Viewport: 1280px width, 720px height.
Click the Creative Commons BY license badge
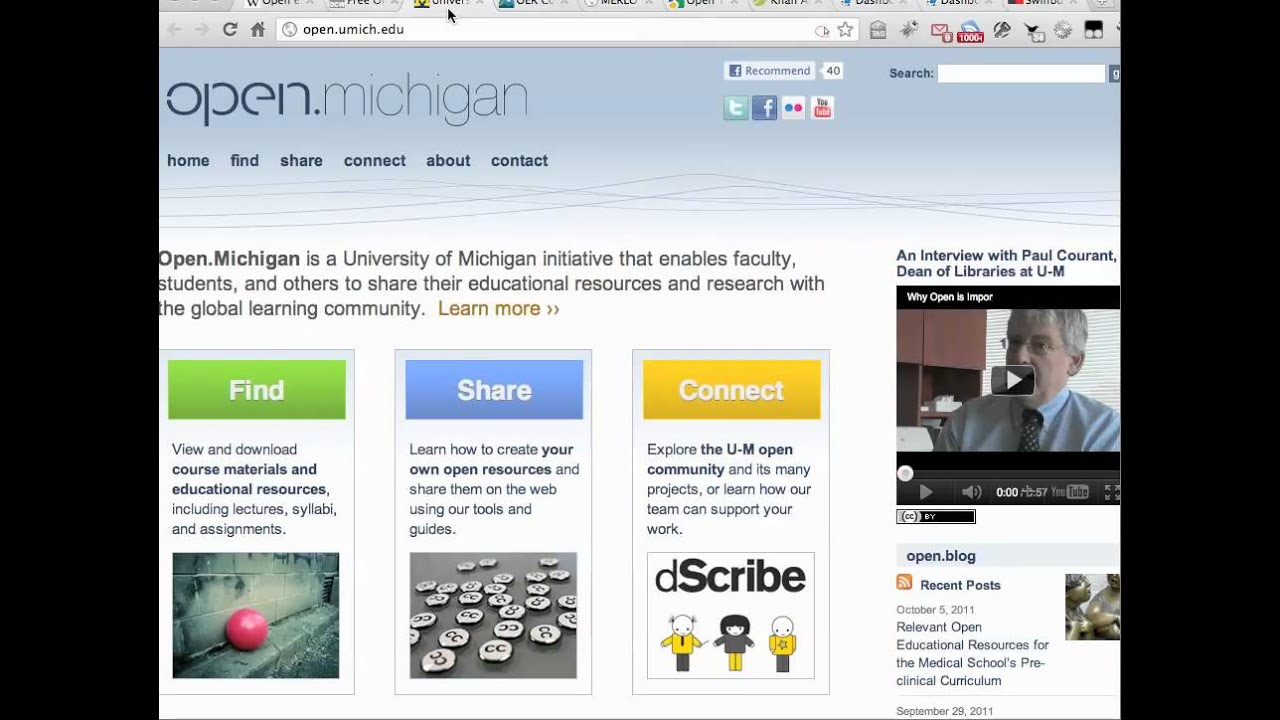(x=936, y=517)
